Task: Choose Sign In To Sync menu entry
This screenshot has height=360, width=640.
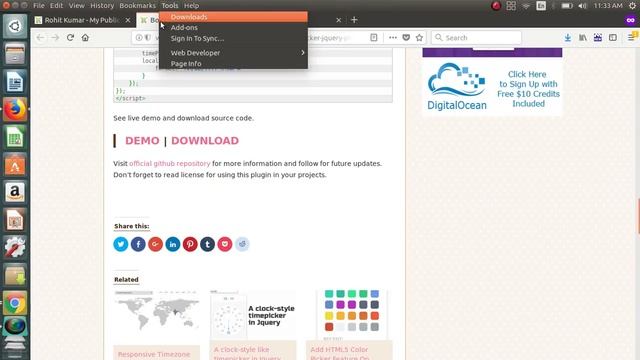Action: click(233, 38)
